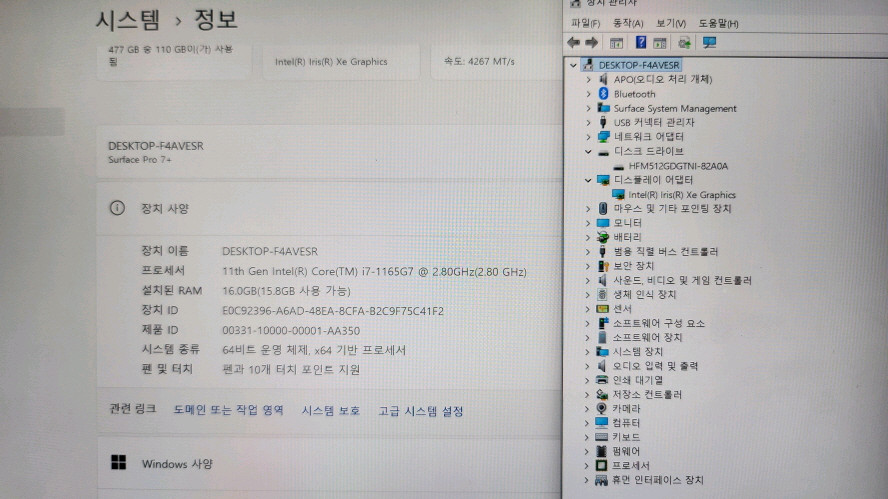This screenshot has width=888, height=499.
Task: Click the Back arrow in Device Manager toolbar
Action: tap(573, 42)
